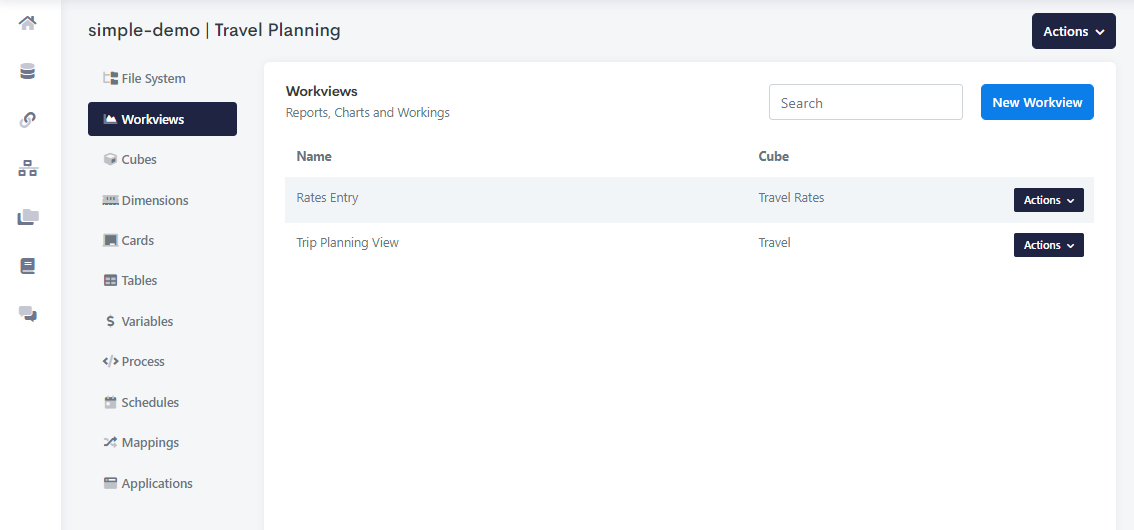Select Dimensions from the side menu

pyautogui.click(x=154, y=201)
